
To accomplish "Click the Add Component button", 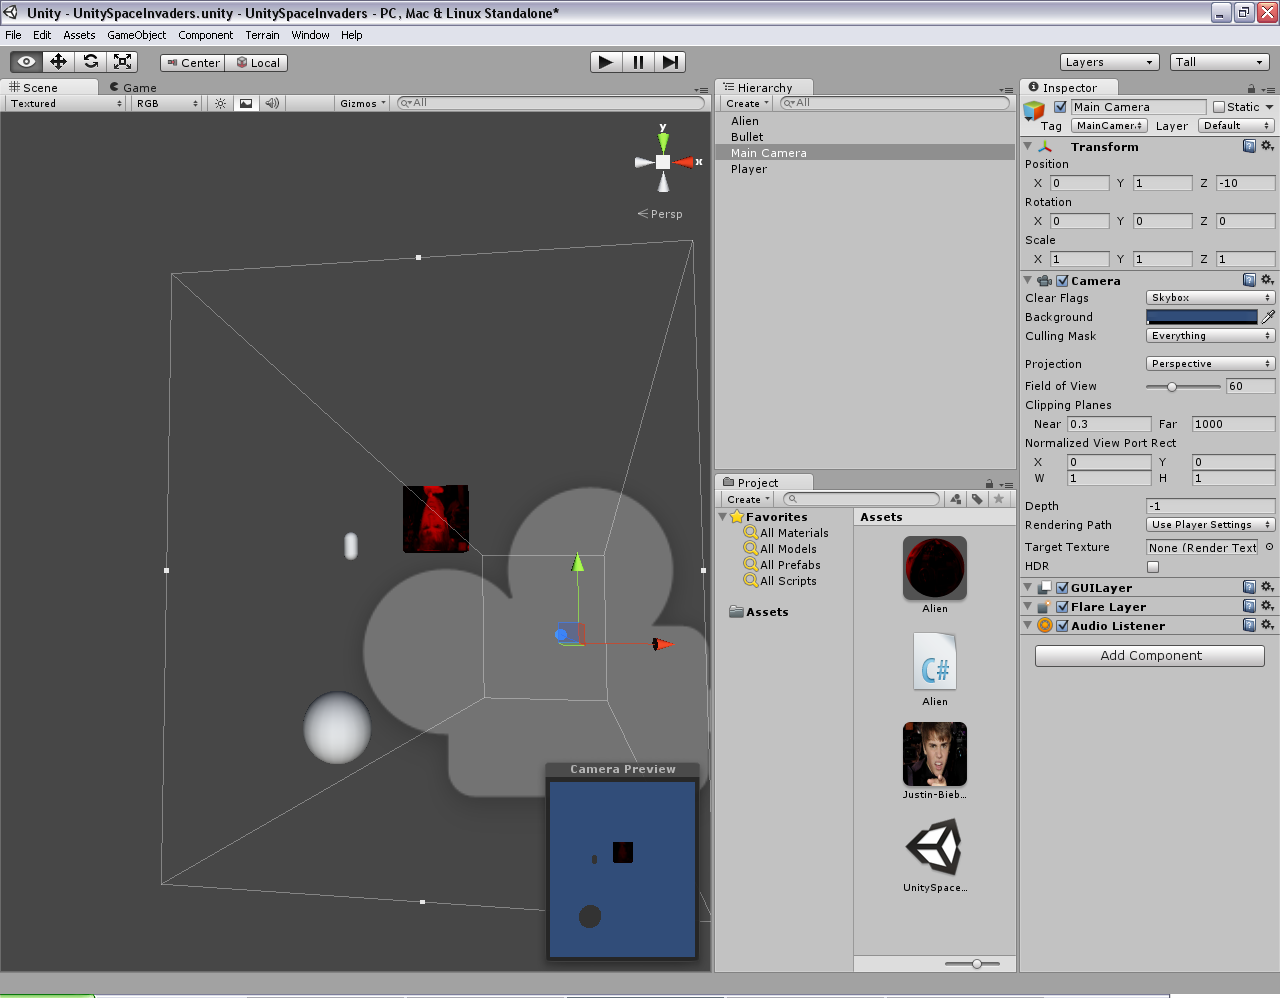I will pyautogui.click(x=1150, y=656).
